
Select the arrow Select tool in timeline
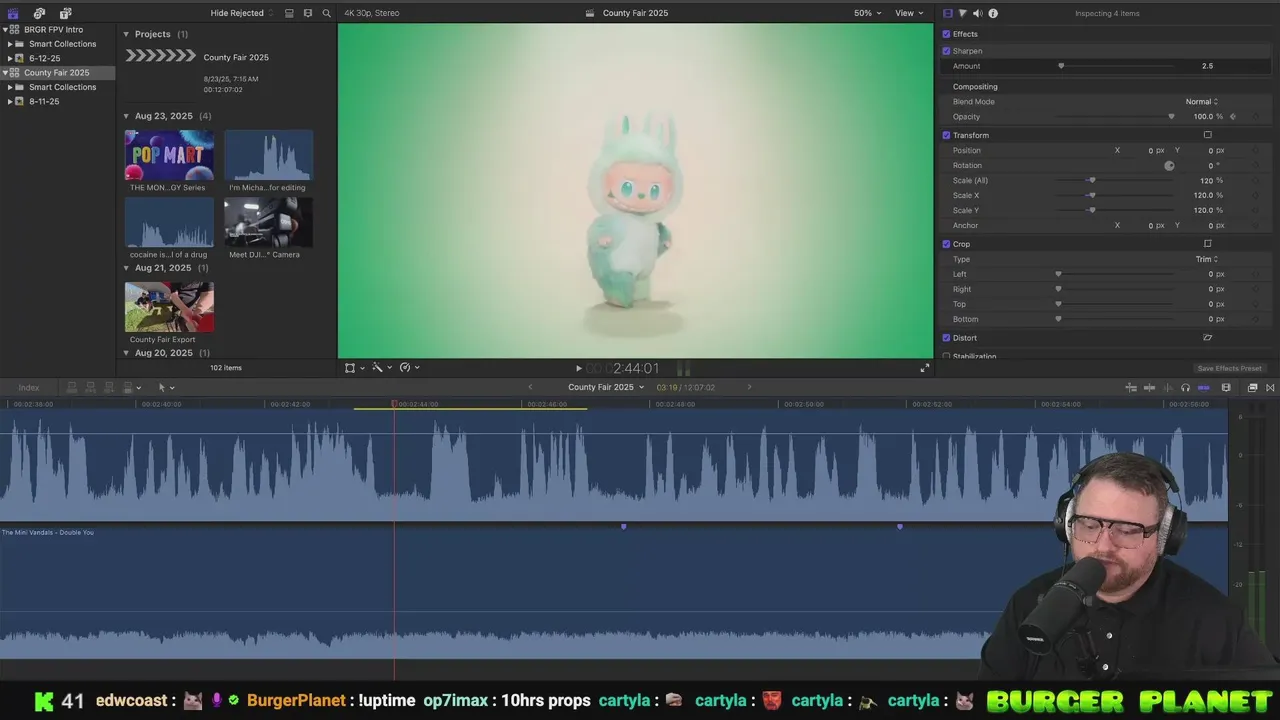point(162,387)
